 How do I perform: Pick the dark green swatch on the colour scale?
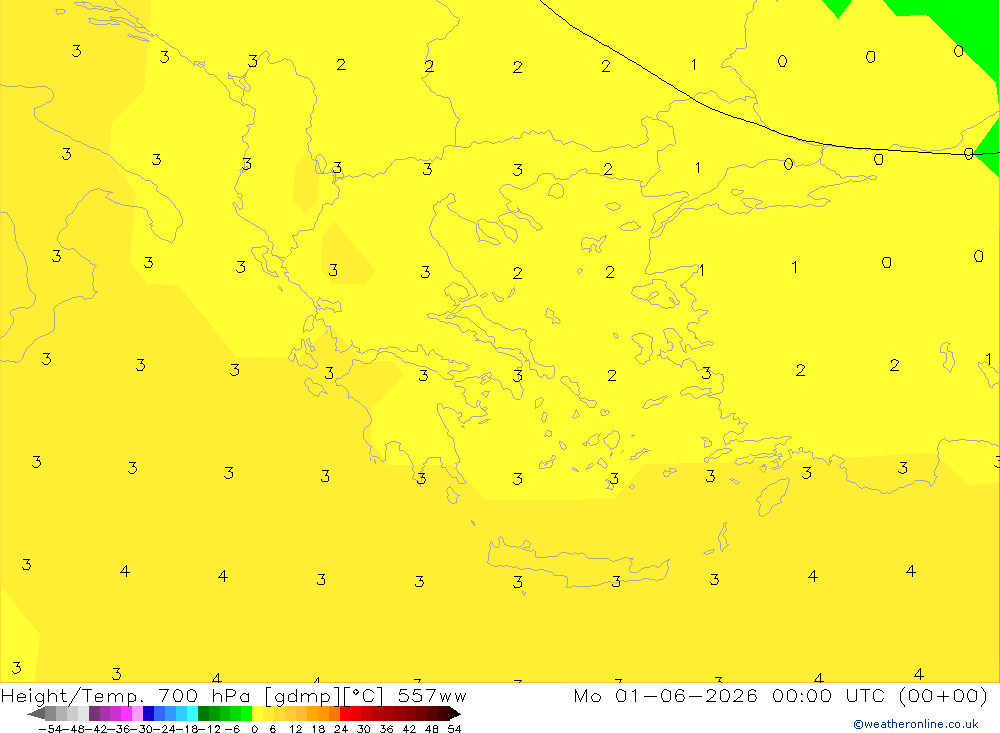point(203,714)
